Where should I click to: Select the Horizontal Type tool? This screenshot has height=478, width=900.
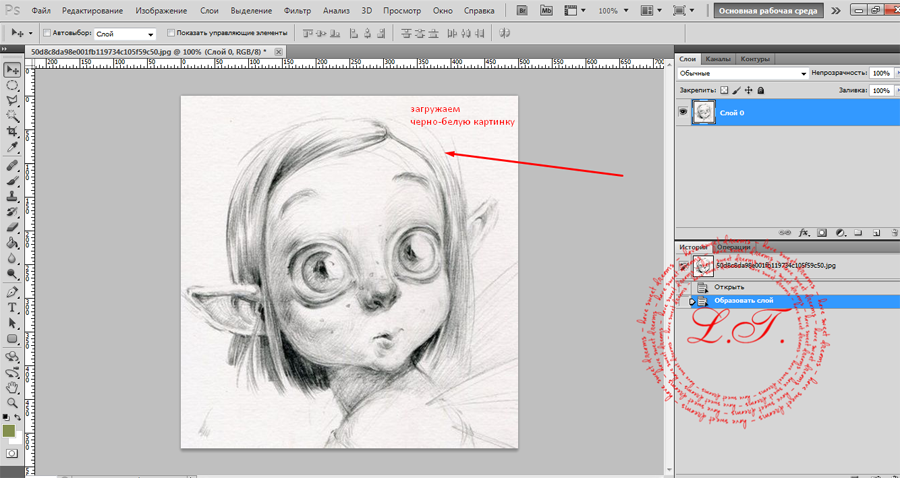[12, 308]
